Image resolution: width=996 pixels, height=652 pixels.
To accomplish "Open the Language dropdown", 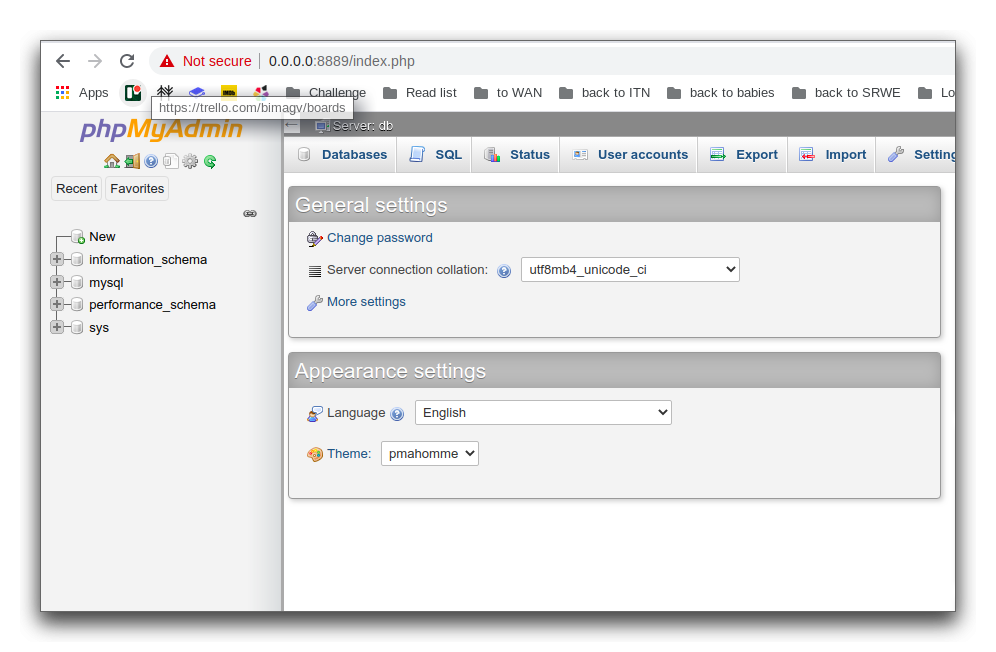I will point(543,412).
